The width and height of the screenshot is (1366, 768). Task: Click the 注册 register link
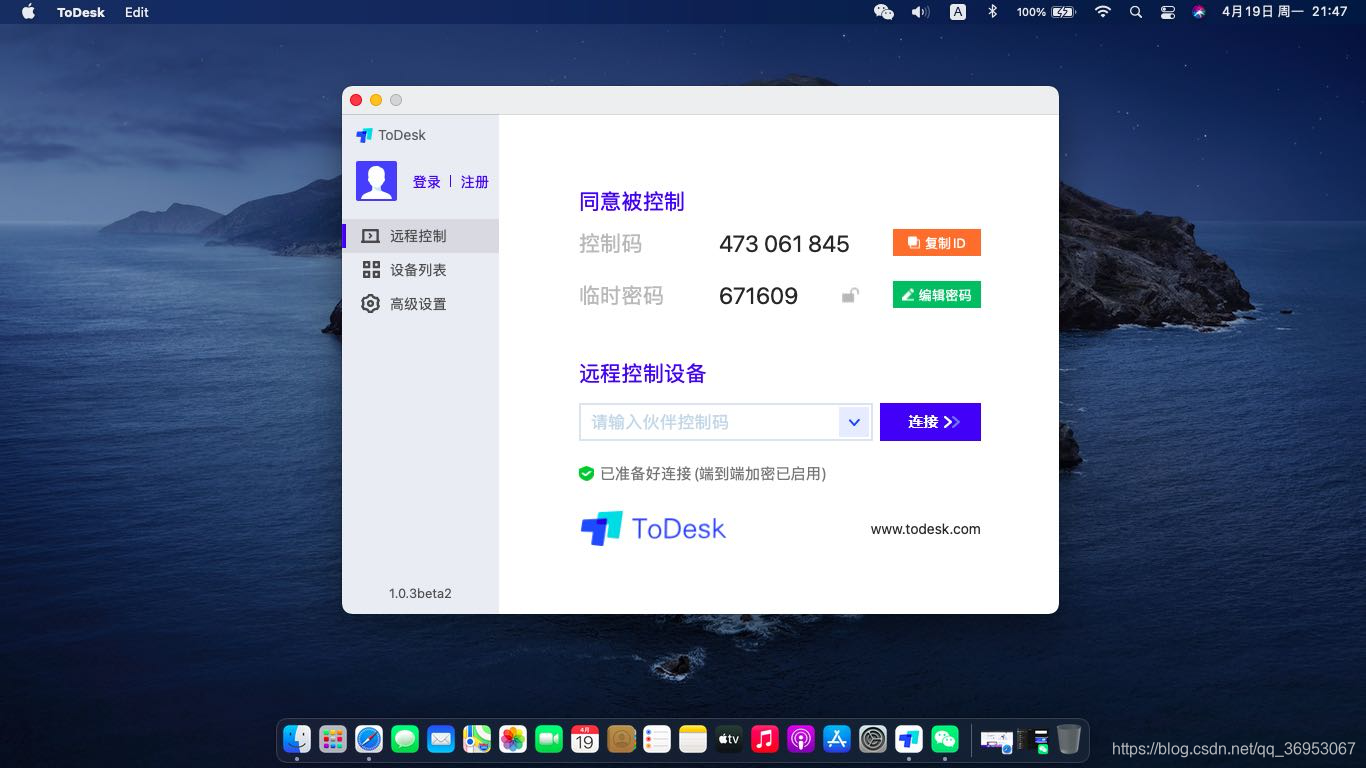[x=475, y=182]
